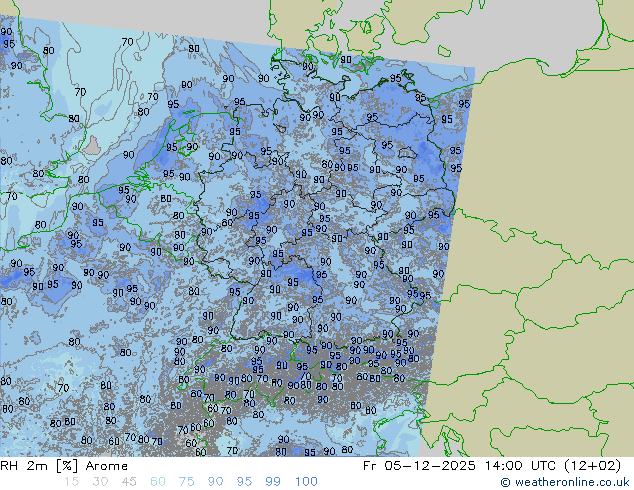
Task: Click the legend value 99 in color scale
Action: coord(273,482)
